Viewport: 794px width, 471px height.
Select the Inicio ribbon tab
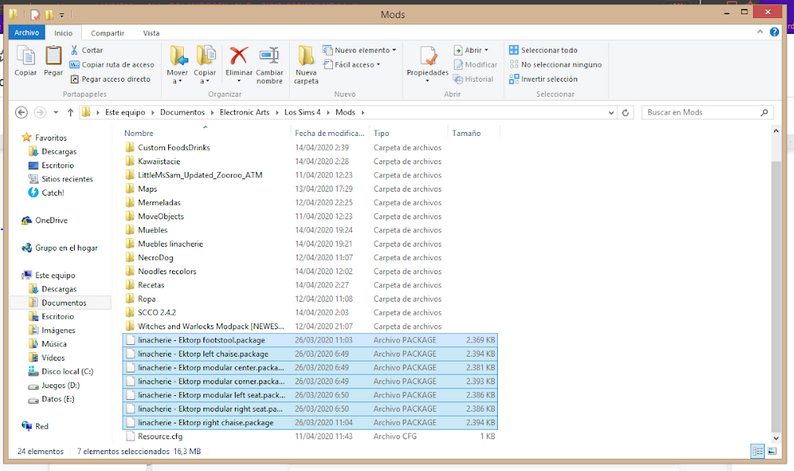(x=63, y=33)
